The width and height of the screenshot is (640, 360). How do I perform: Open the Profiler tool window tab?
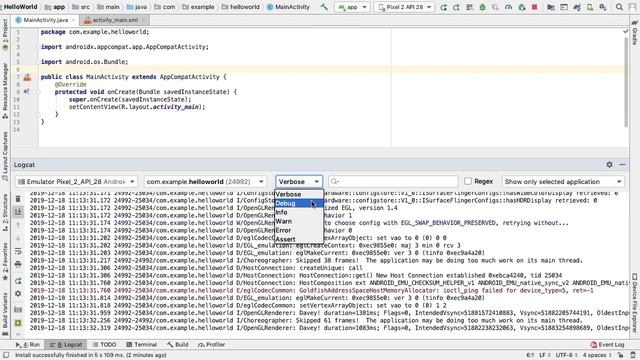pos(211,345)
